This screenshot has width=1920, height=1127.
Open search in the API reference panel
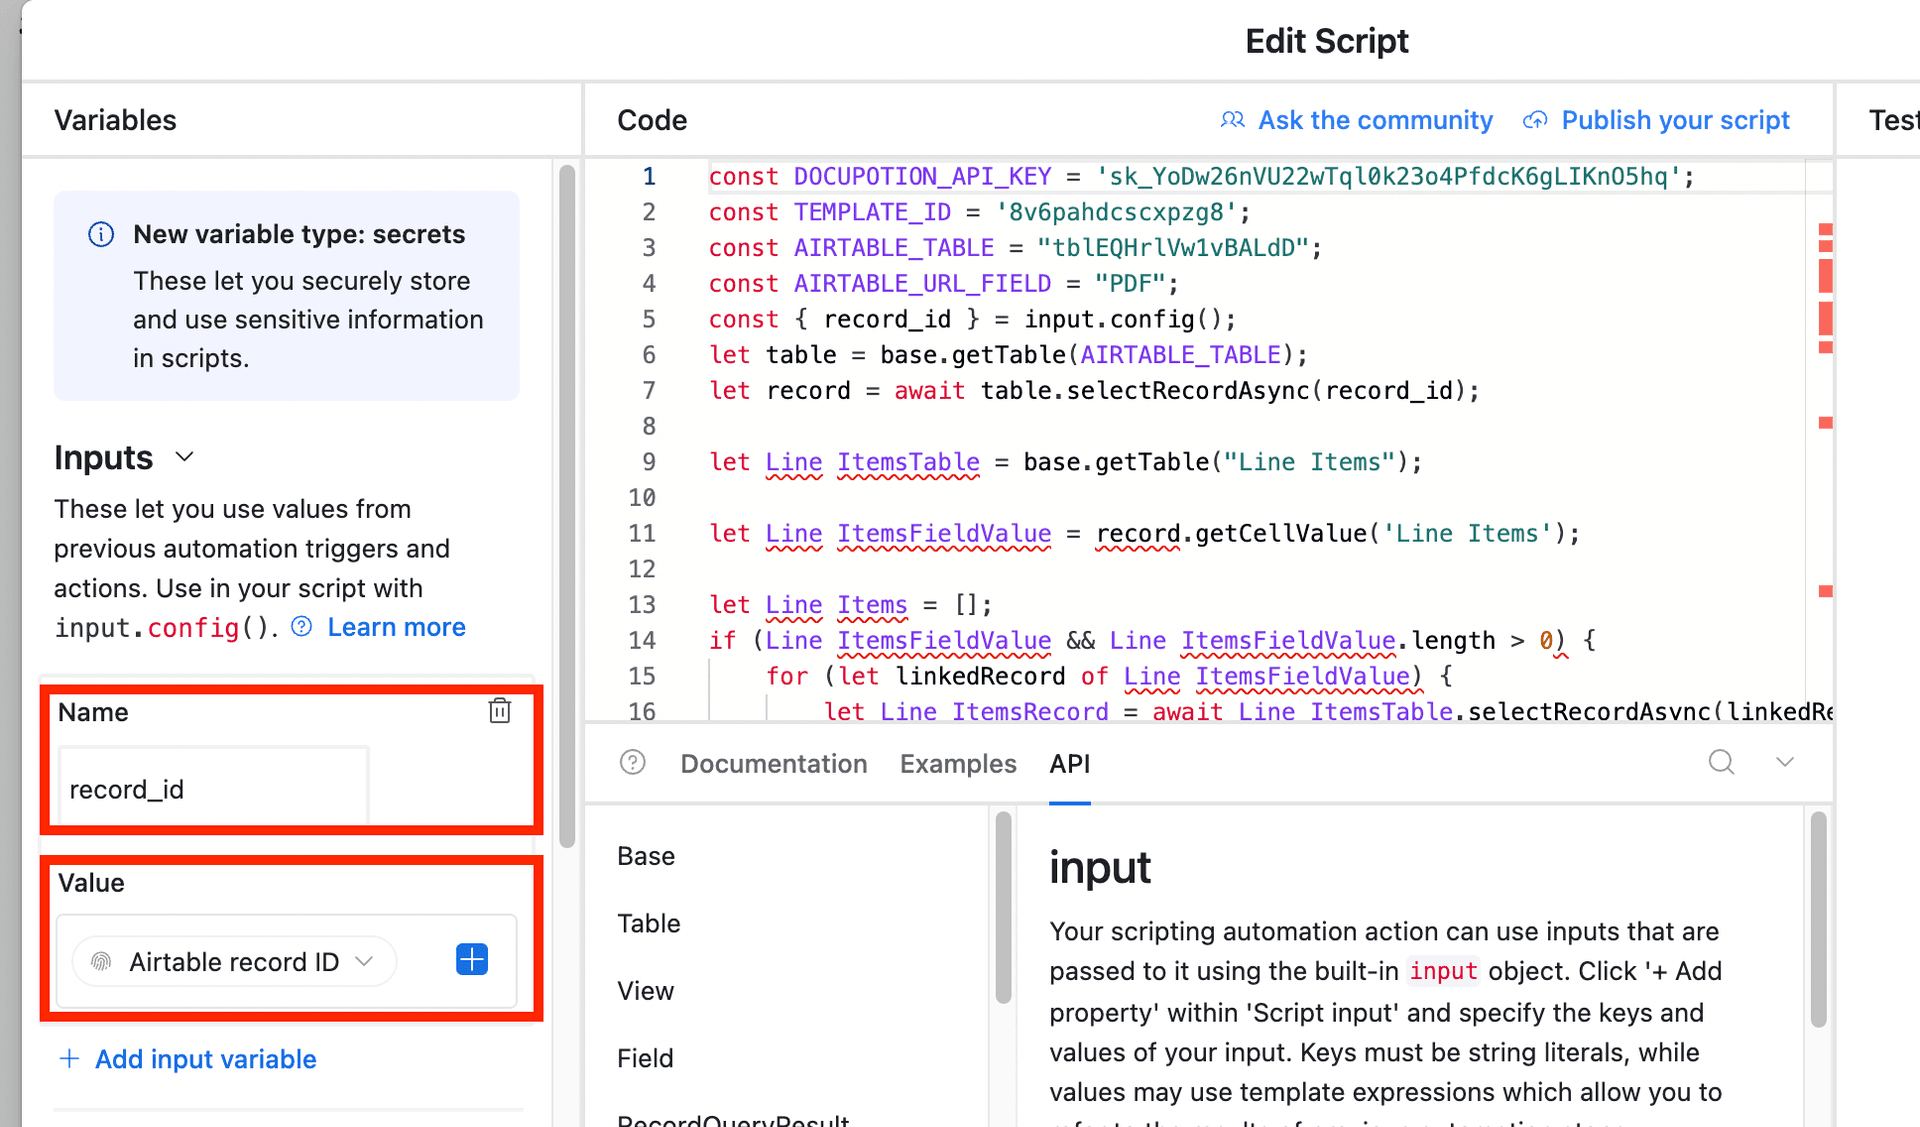click(x=1721, y=762)
